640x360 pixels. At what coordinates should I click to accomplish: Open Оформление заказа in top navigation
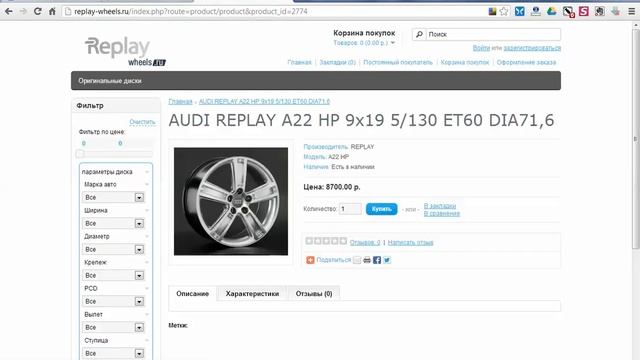point(526,62)
